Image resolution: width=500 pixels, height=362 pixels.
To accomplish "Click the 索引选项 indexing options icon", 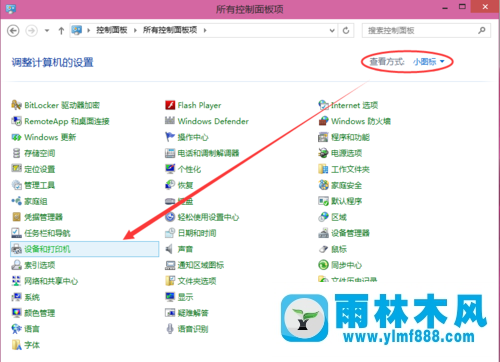I will 16,265.
